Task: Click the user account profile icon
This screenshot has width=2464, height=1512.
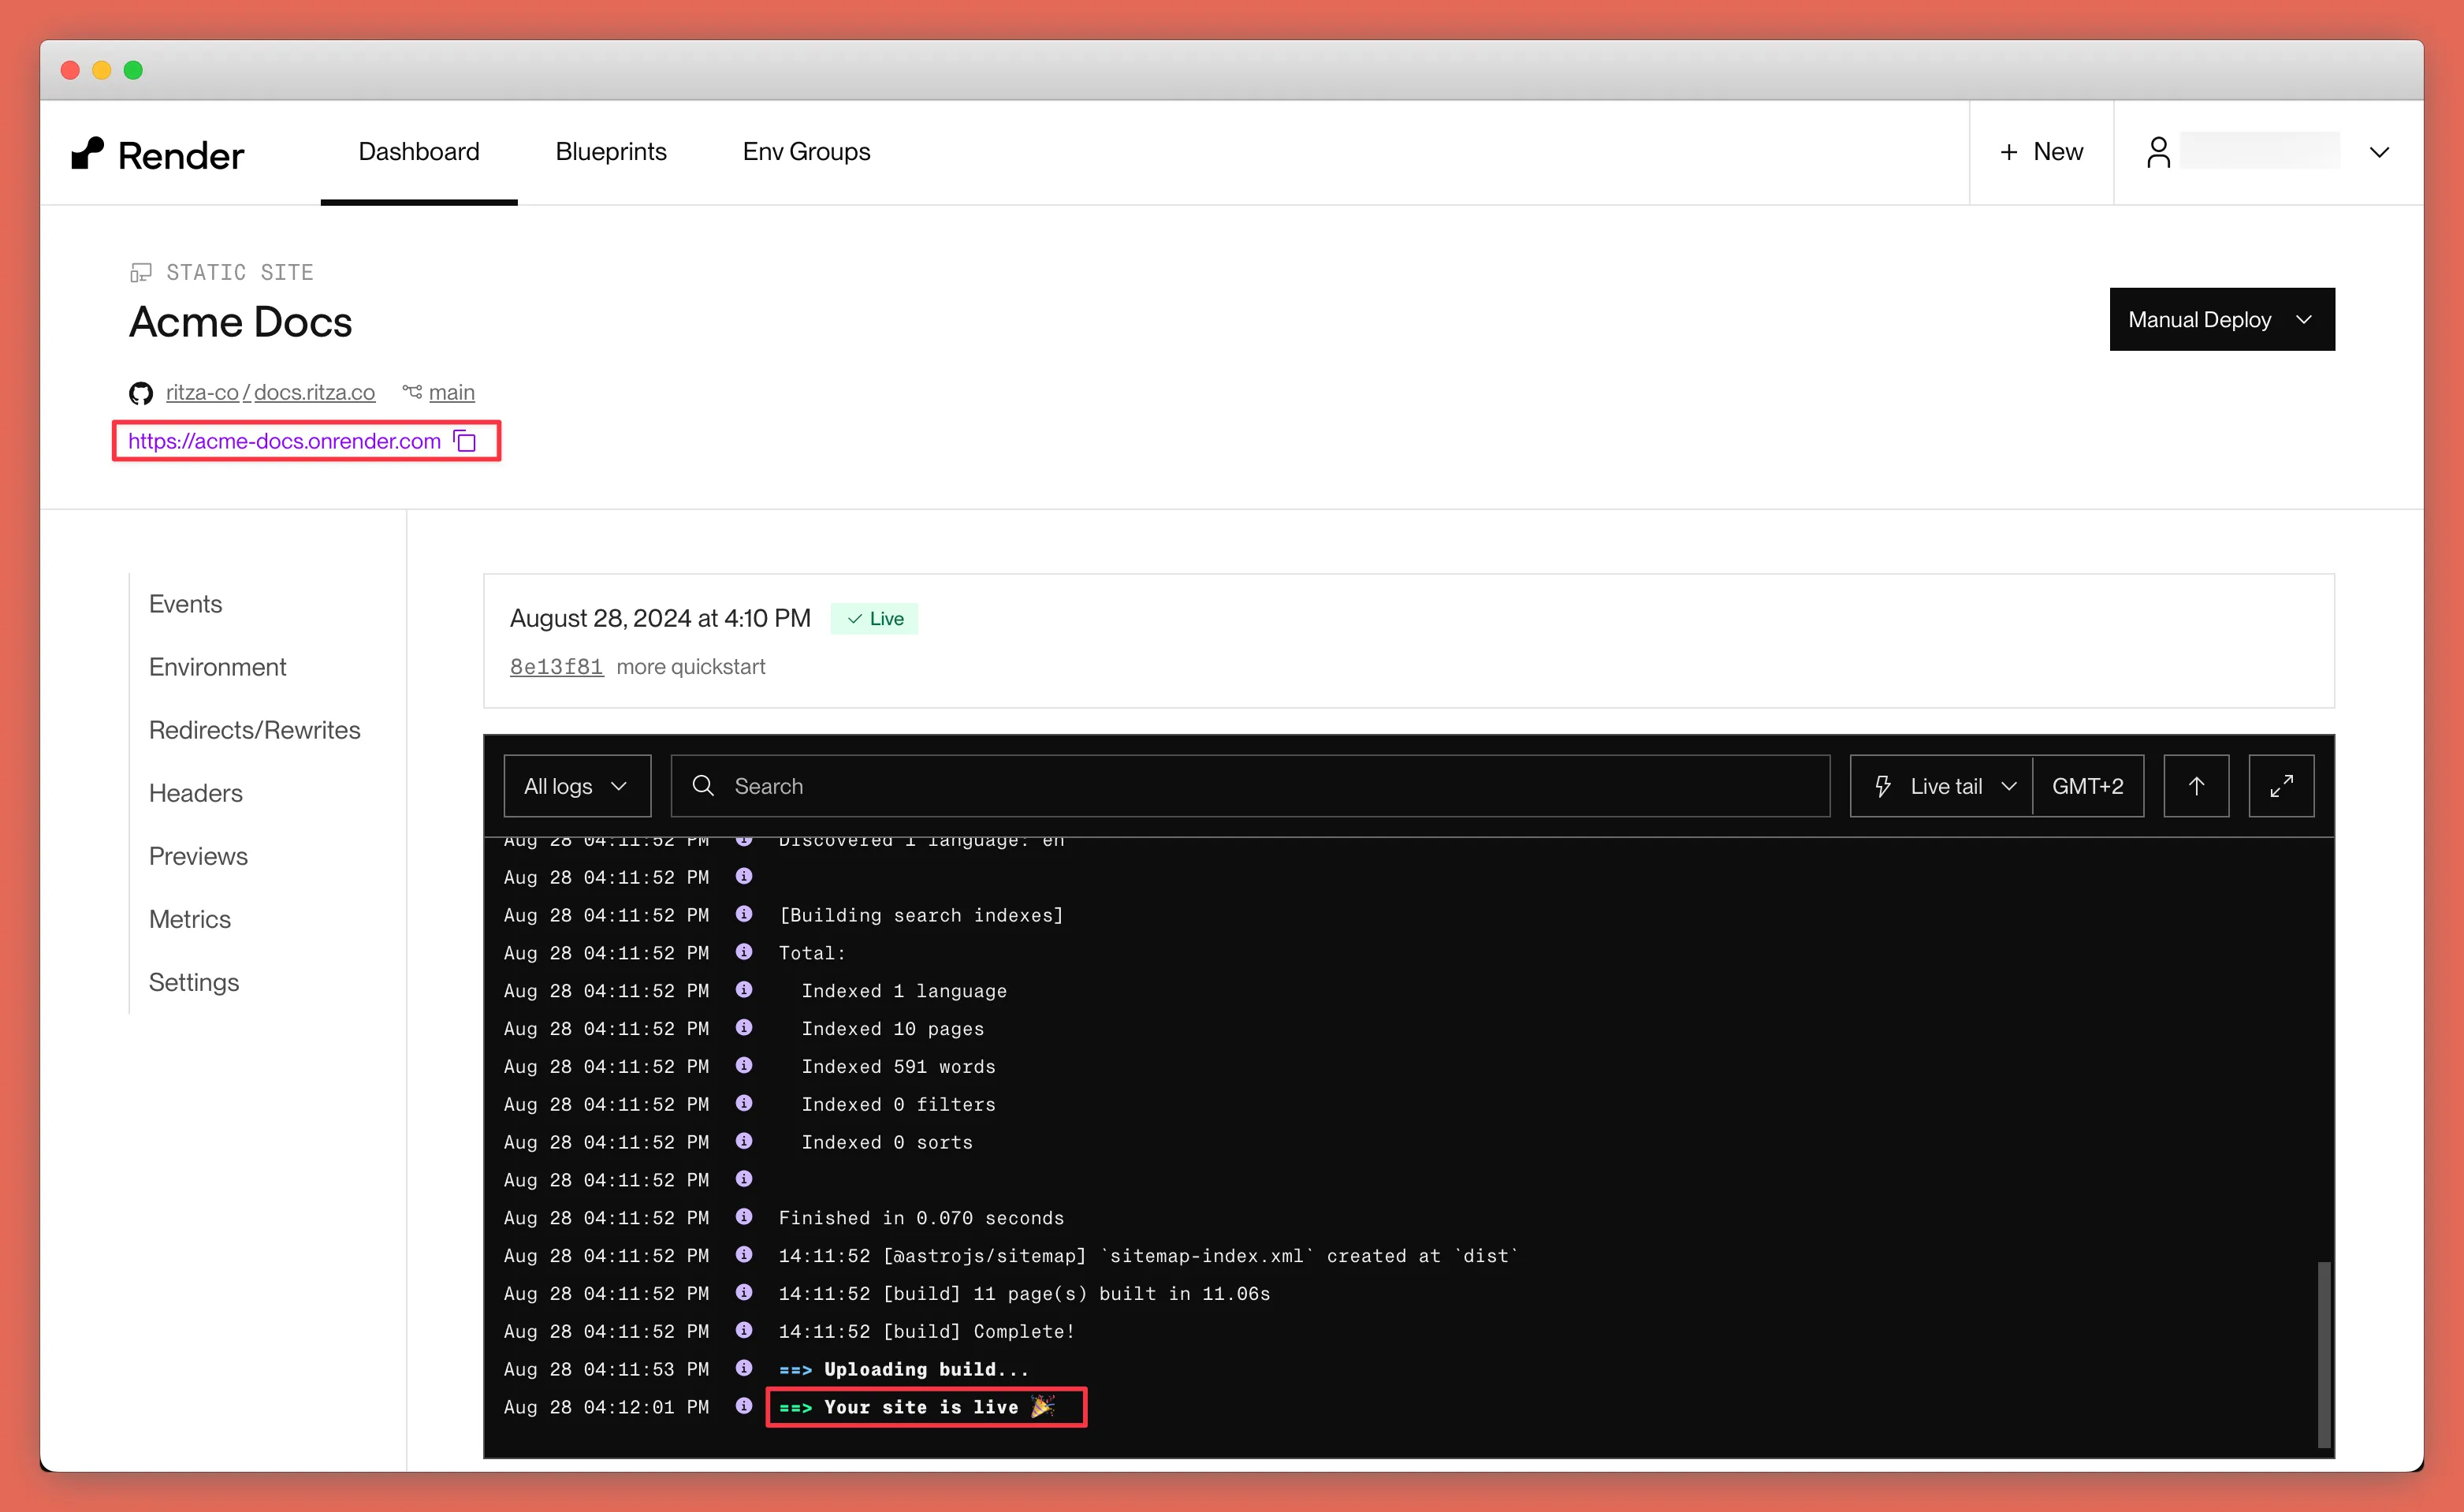Action: coord(2158,152)
